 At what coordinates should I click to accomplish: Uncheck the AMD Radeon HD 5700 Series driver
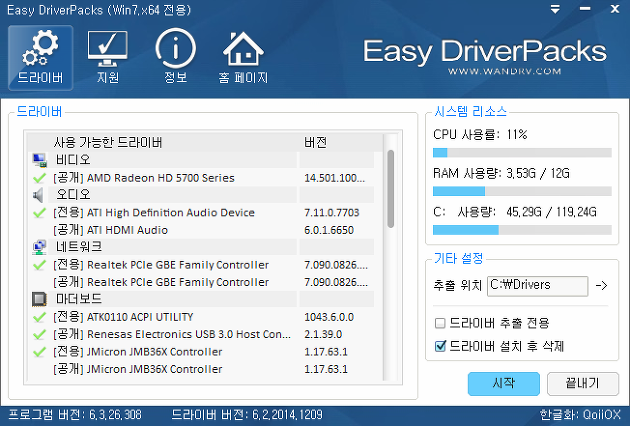tap(39, 178)
